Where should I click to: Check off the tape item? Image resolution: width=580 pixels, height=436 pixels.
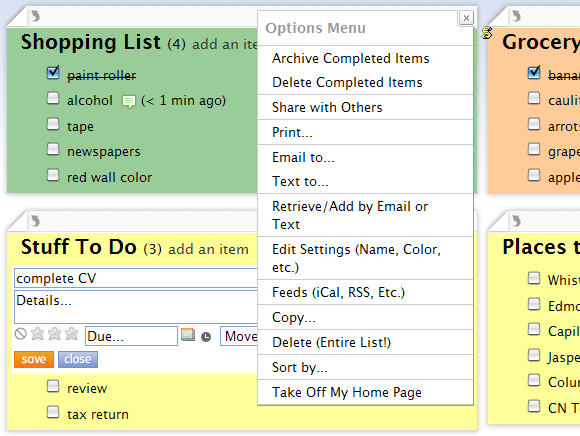coord(53,124)
